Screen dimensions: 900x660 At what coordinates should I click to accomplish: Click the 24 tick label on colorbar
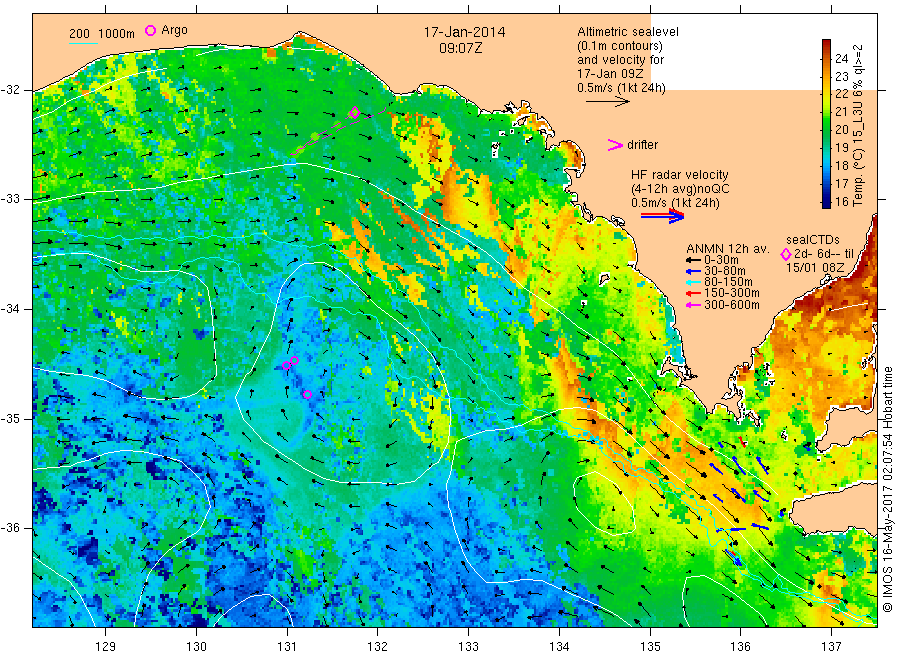[841, 58]
